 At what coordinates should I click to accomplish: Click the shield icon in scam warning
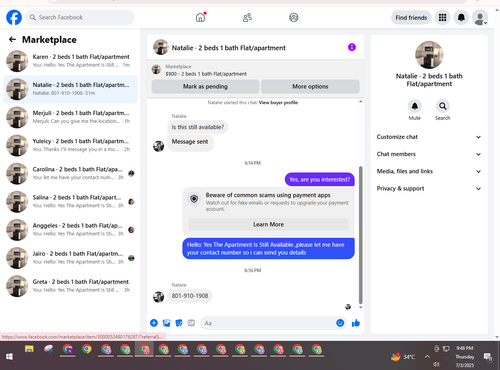tap(194, 199)
